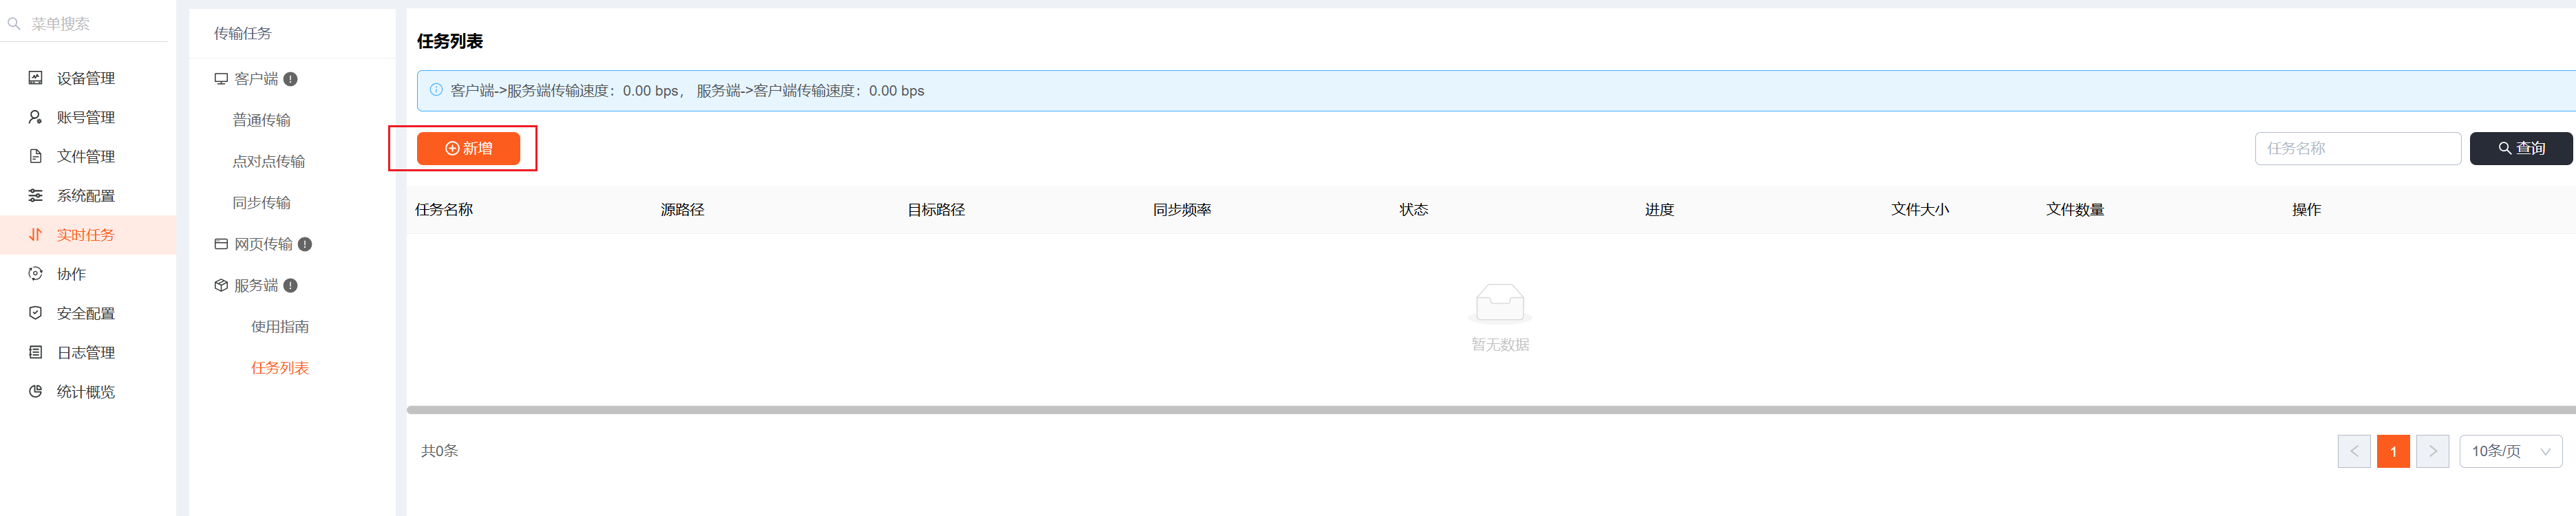The image size is (2576, 516).
Task: Click the 统计概览 pie chart icon
Action: tap(35, 391)
